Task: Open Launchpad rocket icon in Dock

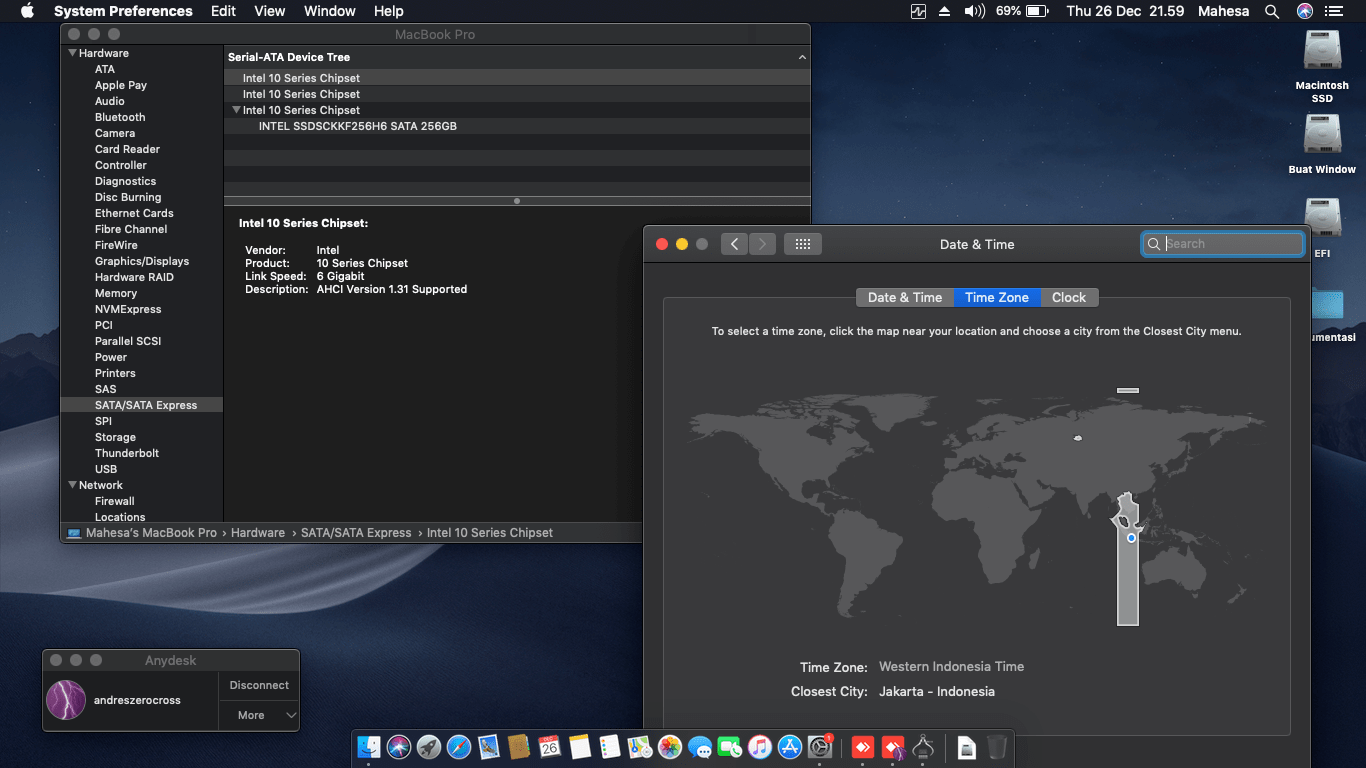Action: point(429,747)
